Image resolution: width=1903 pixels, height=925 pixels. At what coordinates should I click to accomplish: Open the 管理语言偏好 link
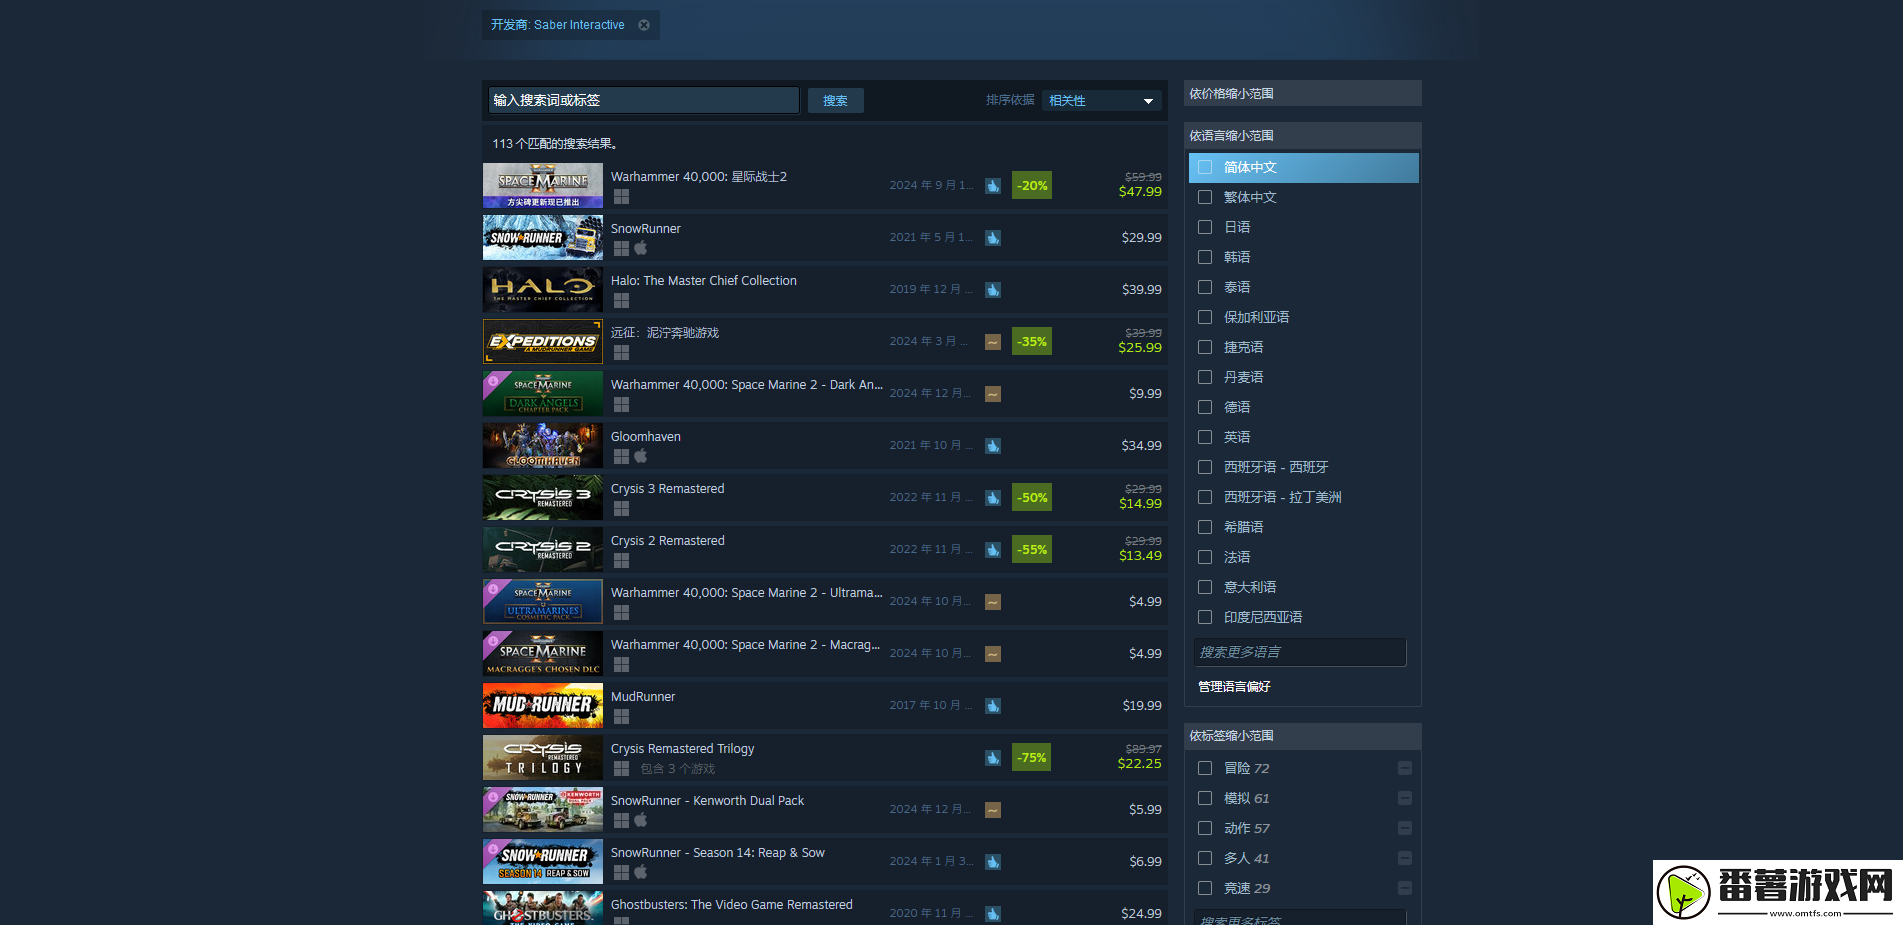click(1234, 687)
